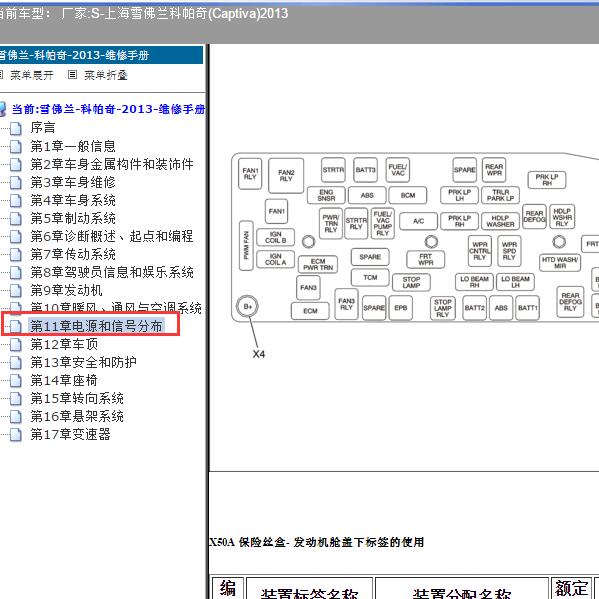Click the page icon beside 第1章一般信息

pos(16,146)
